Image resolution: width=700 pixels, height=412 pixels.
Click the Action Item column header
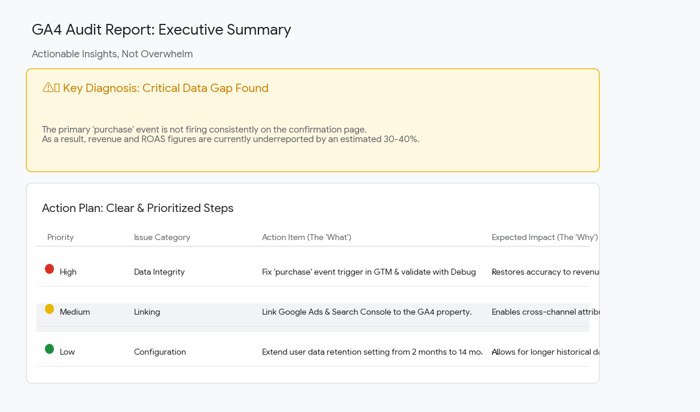(x=306, y=237)
